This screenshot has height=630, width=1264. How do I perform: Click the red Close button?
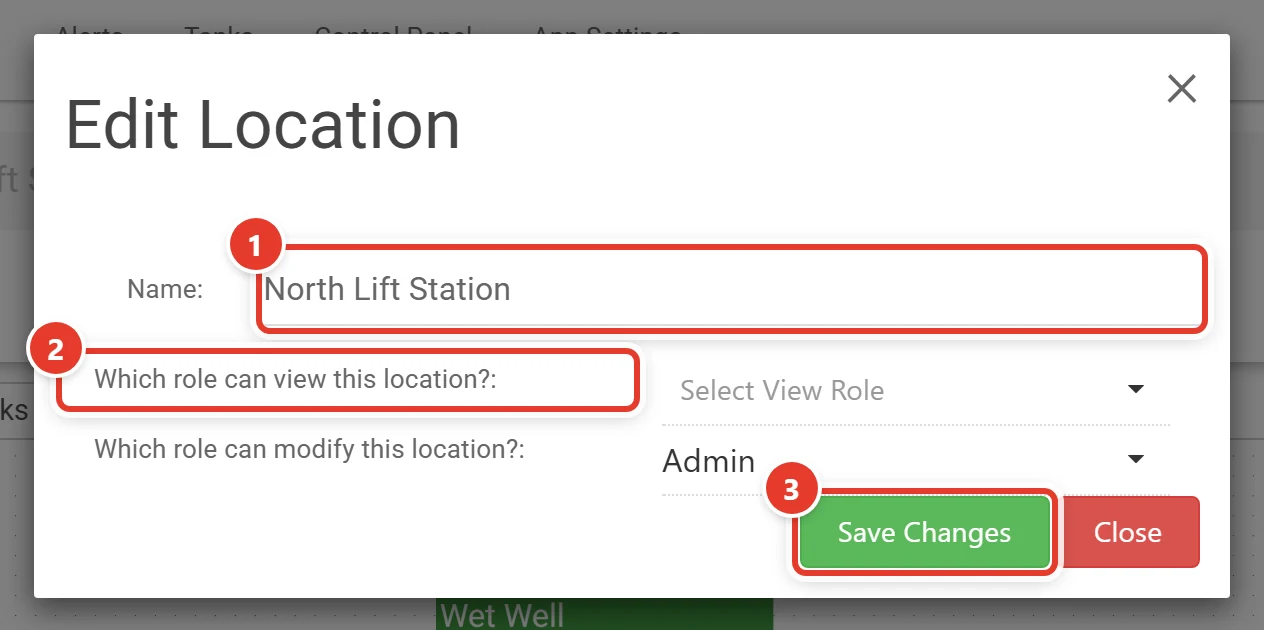(1127, 532)
